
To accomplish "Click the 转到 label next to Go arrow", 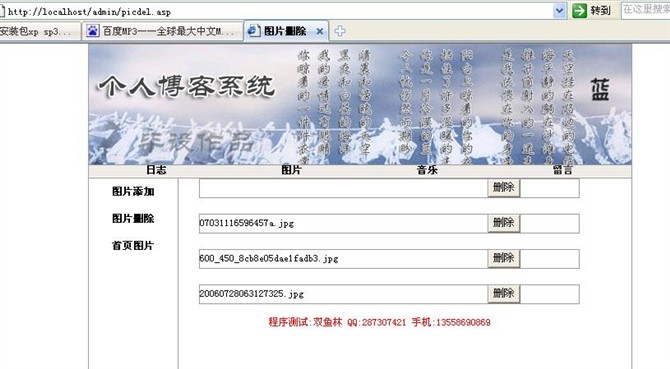I will 600,10.
